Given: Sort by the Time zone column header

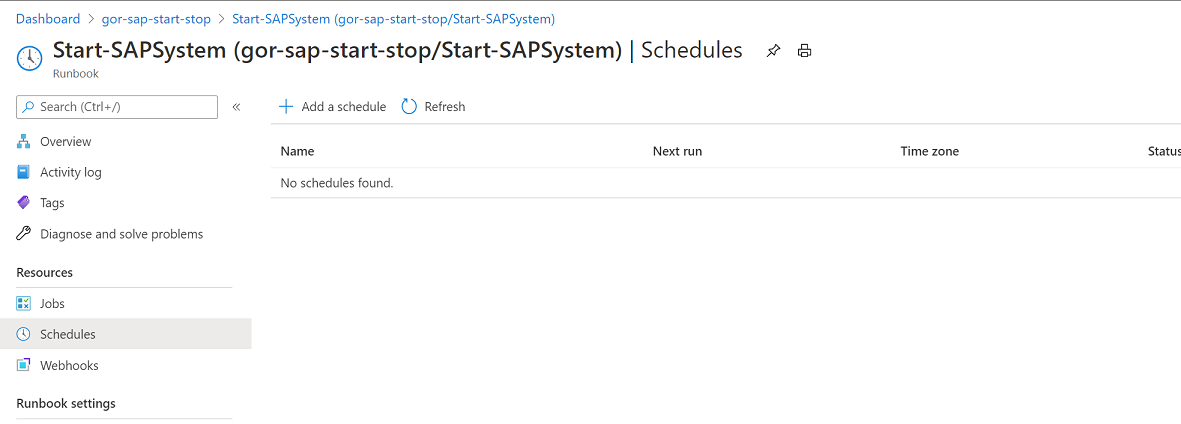Looking at the screenshot, I should click(x=929, y=151).
